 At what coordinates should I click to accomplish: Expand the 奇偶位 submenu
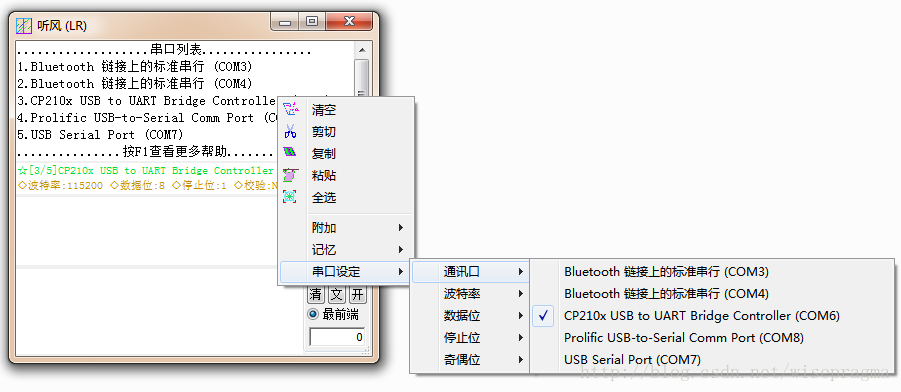(x=470, y=360)
